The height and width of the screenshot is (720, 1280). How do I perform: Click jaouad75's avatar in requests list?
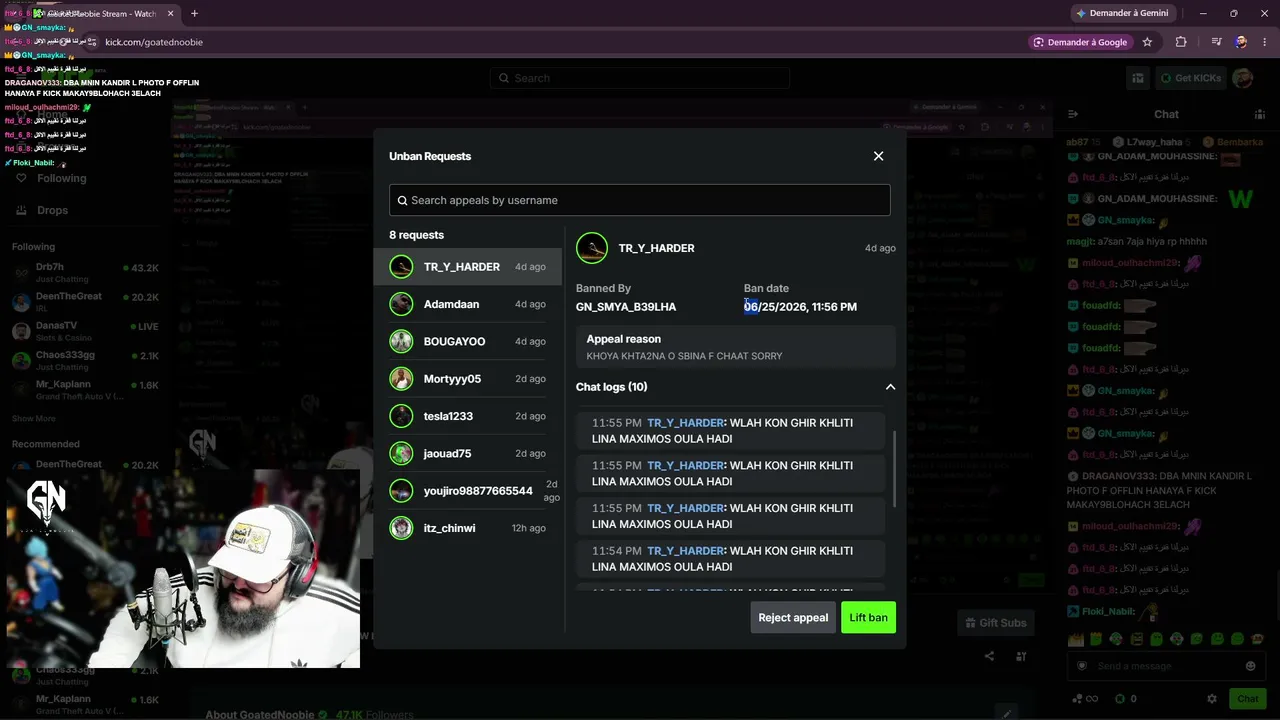tap(401, 453)
